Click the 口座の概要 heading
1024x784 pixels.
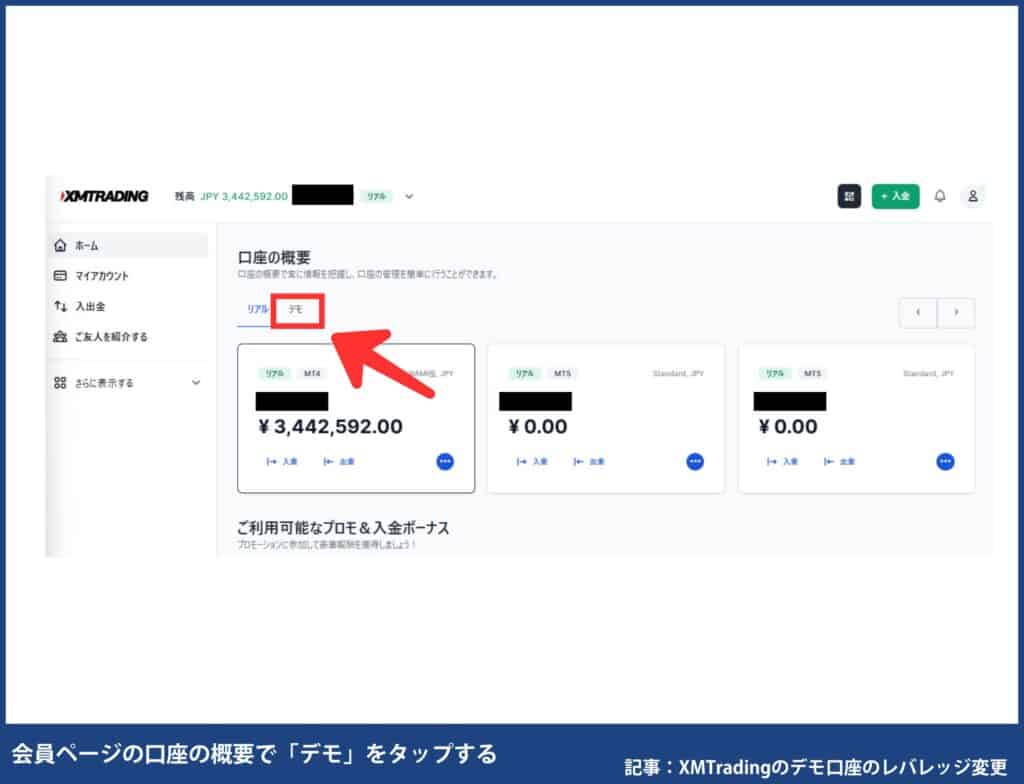pyautogui.click(x=274, y=257)
